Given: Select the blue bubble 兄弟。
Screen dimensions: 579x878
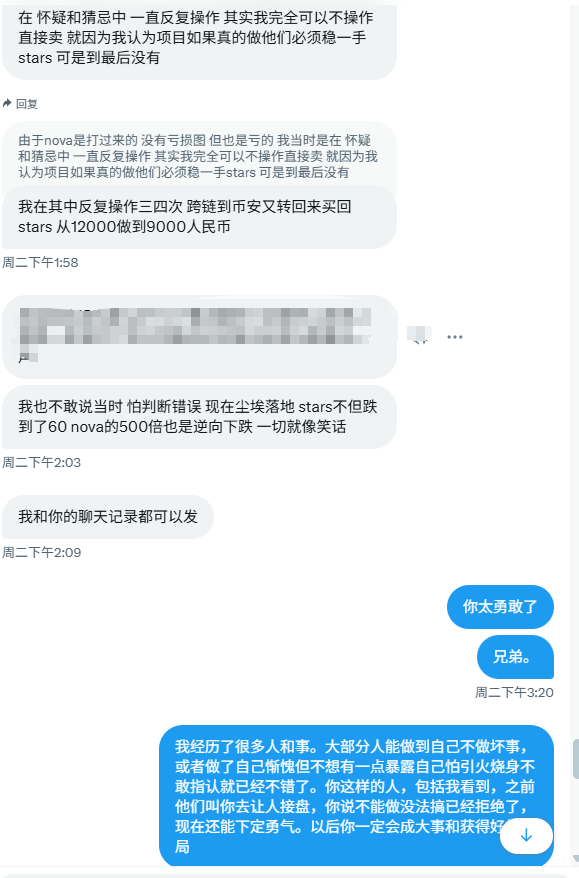Looking at the screenshot, I should click(x=515, y=657).
